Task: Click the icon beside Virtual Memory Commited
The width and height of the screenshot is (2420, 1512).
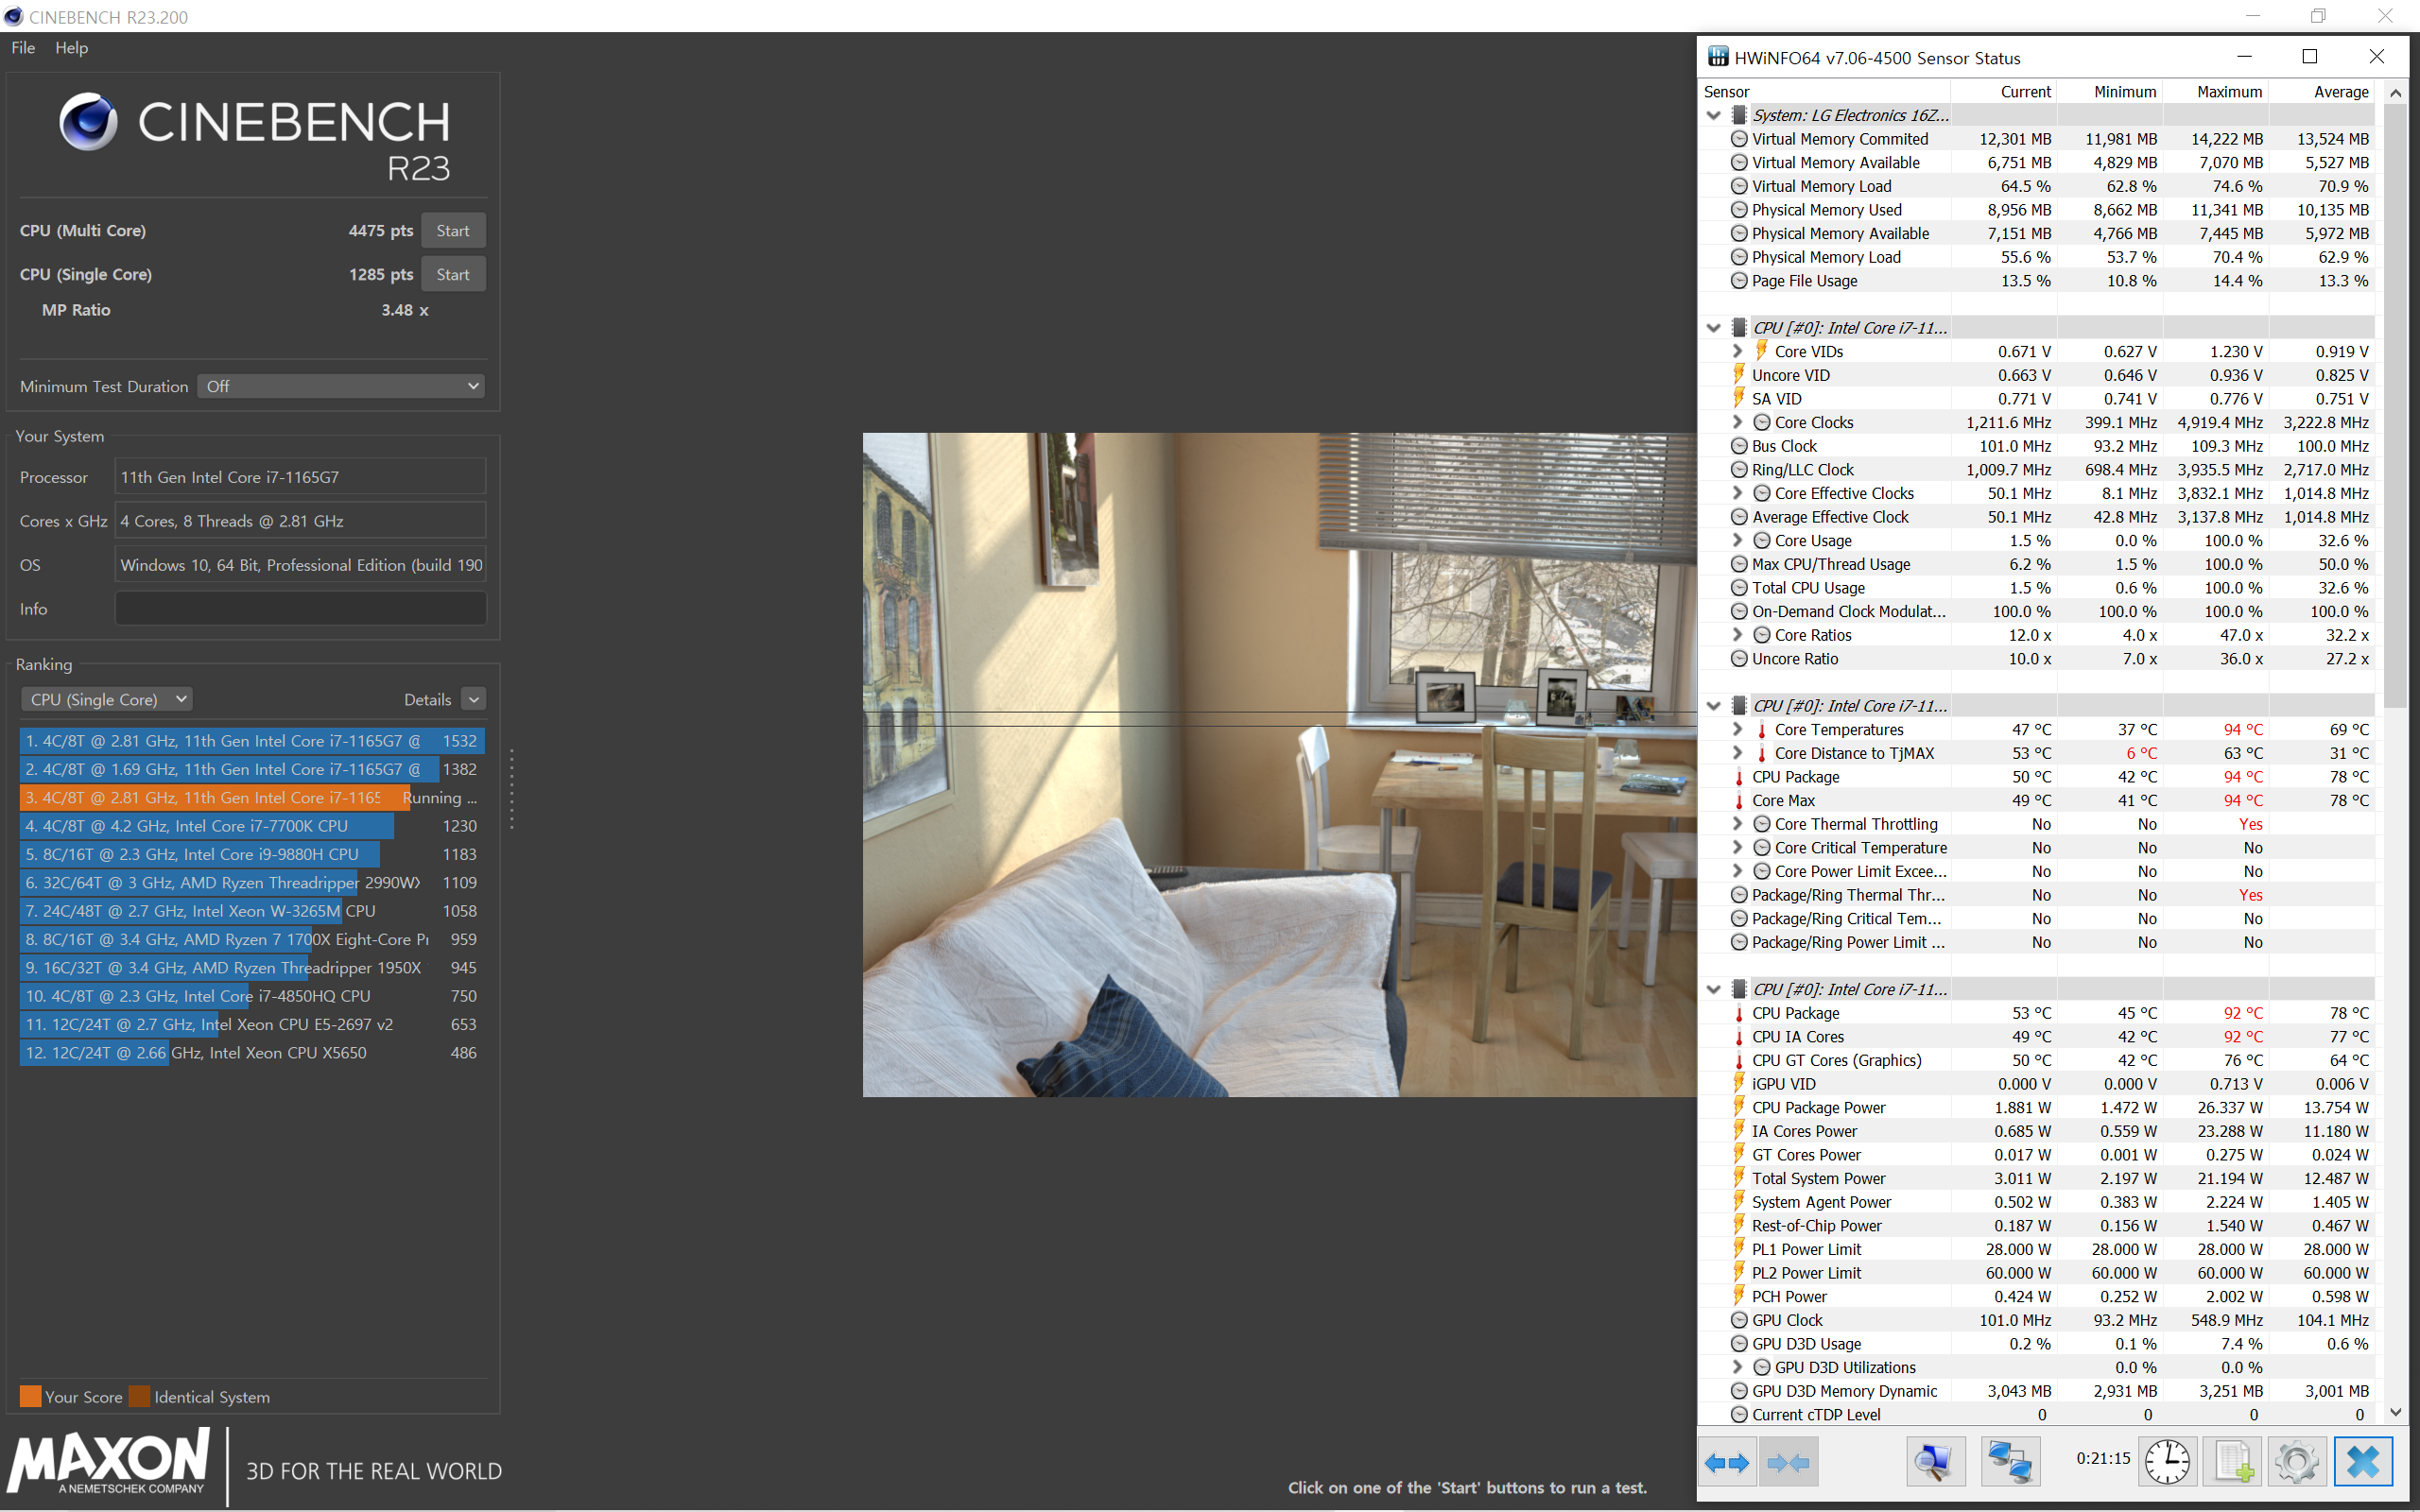Action: (1739, 139)
